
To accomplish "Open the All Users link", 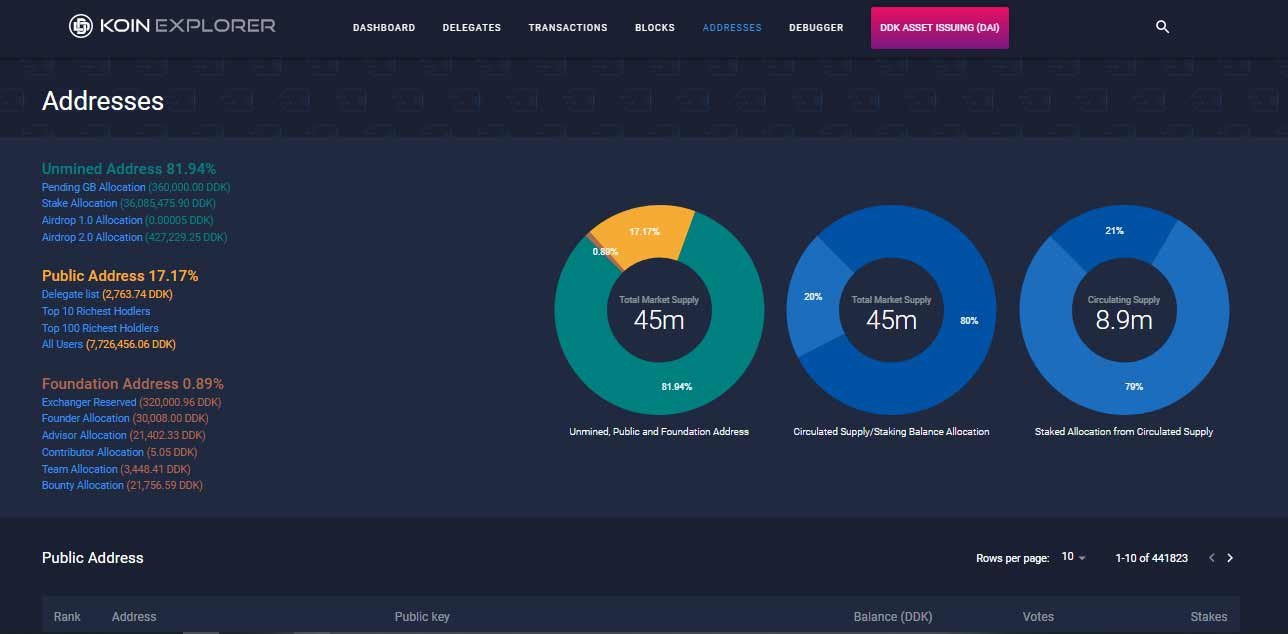I will [62, 344].
